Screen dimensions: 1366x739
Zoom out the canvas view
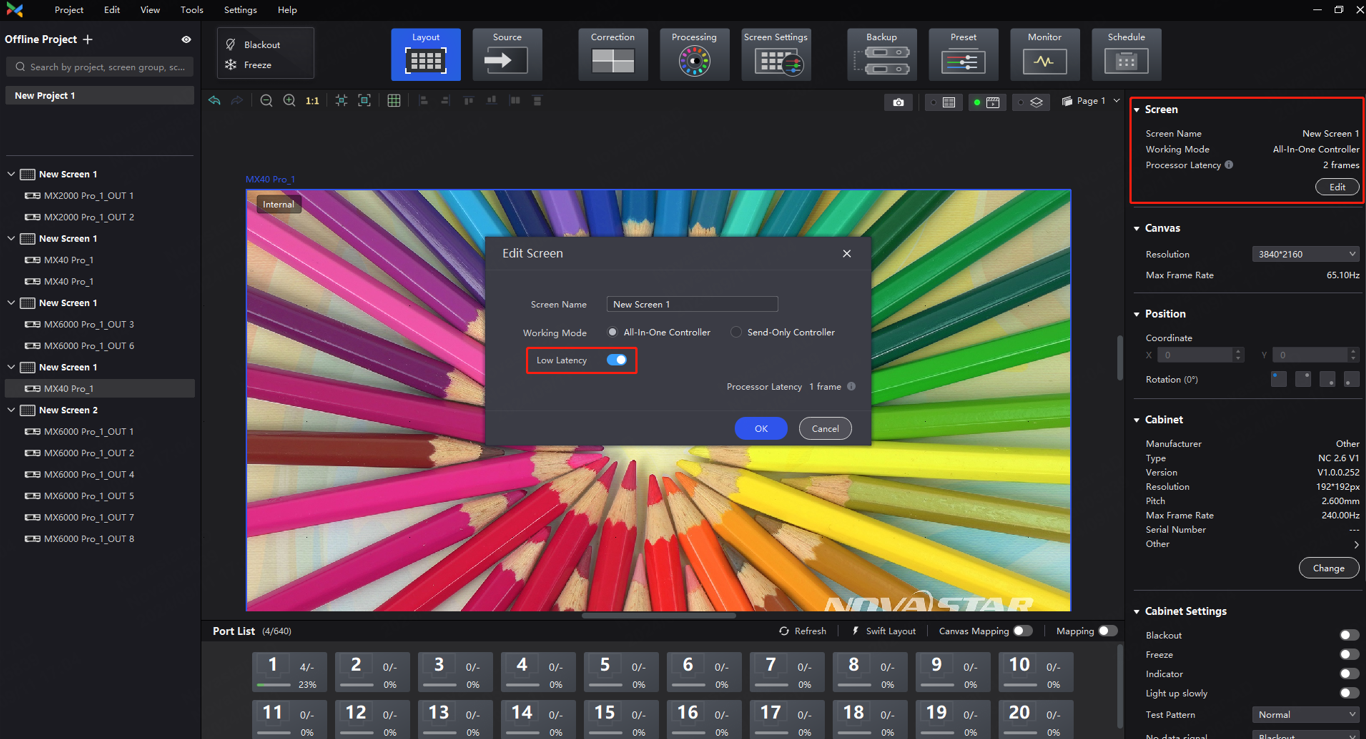pyautogui.click(x=266, y=101)
